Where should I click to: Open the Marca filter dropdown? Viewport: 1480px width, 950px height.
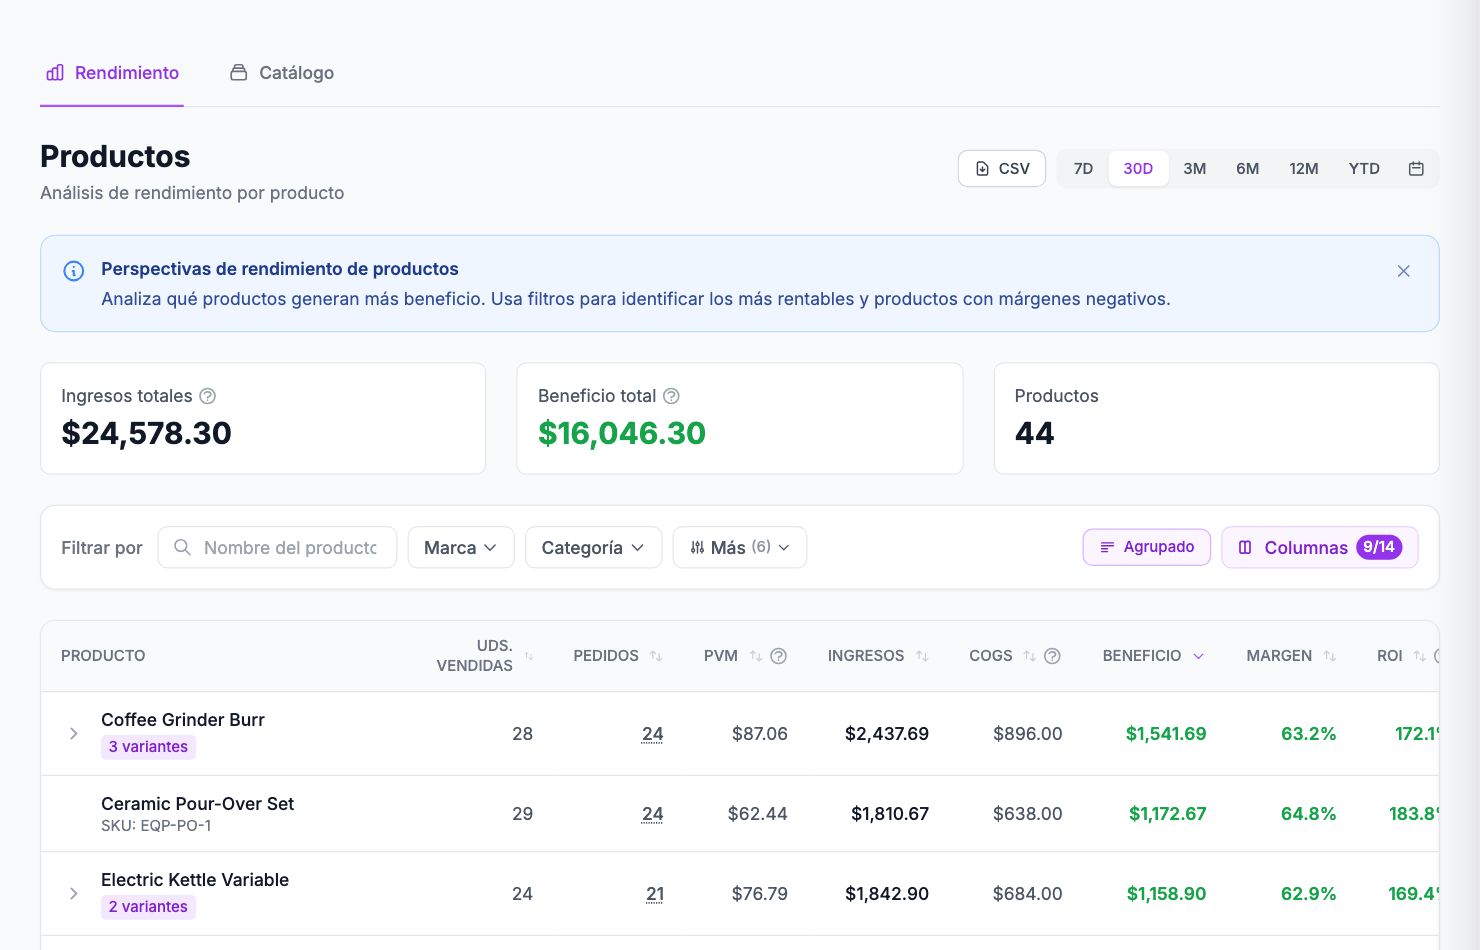461,547
